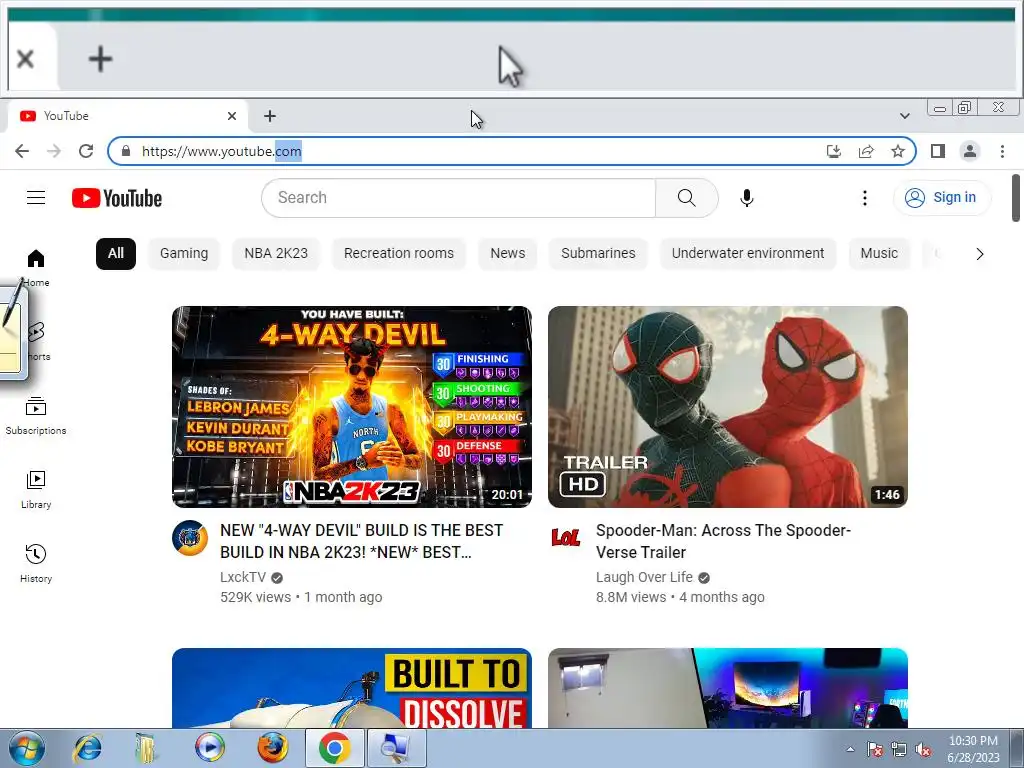The width and height of the screenshot is (1024, 768).
Task: Open Windows Explorer folder from the taskbar
Action: click(148, 748)
